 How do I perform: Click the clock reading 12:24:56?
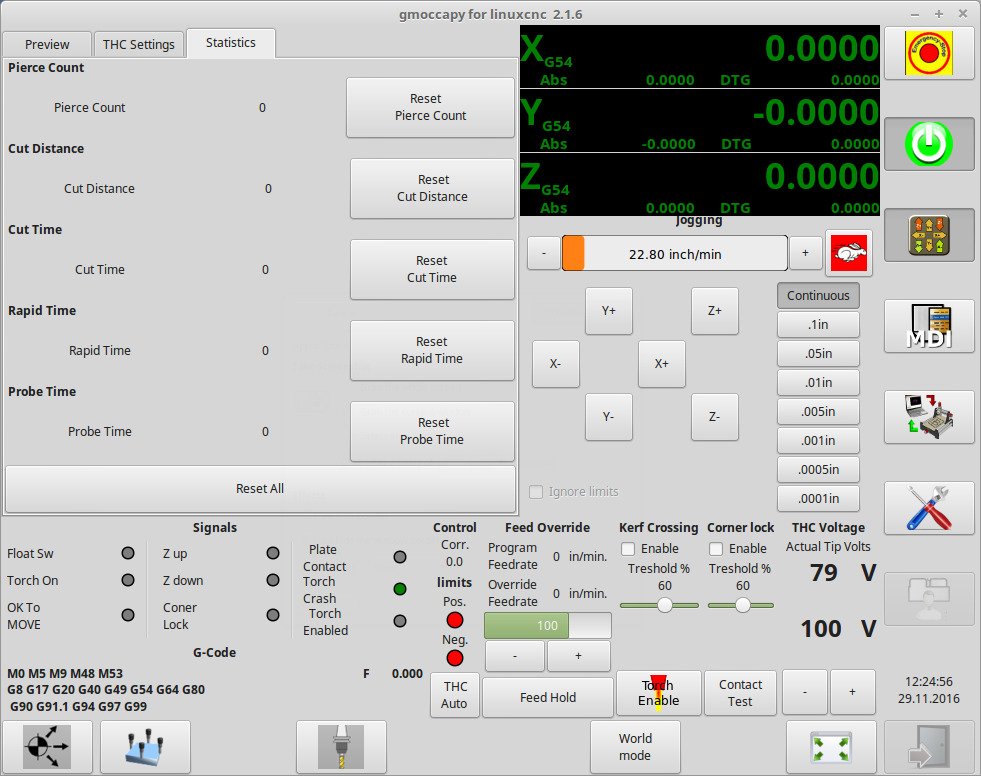click(x=929, y=682)
